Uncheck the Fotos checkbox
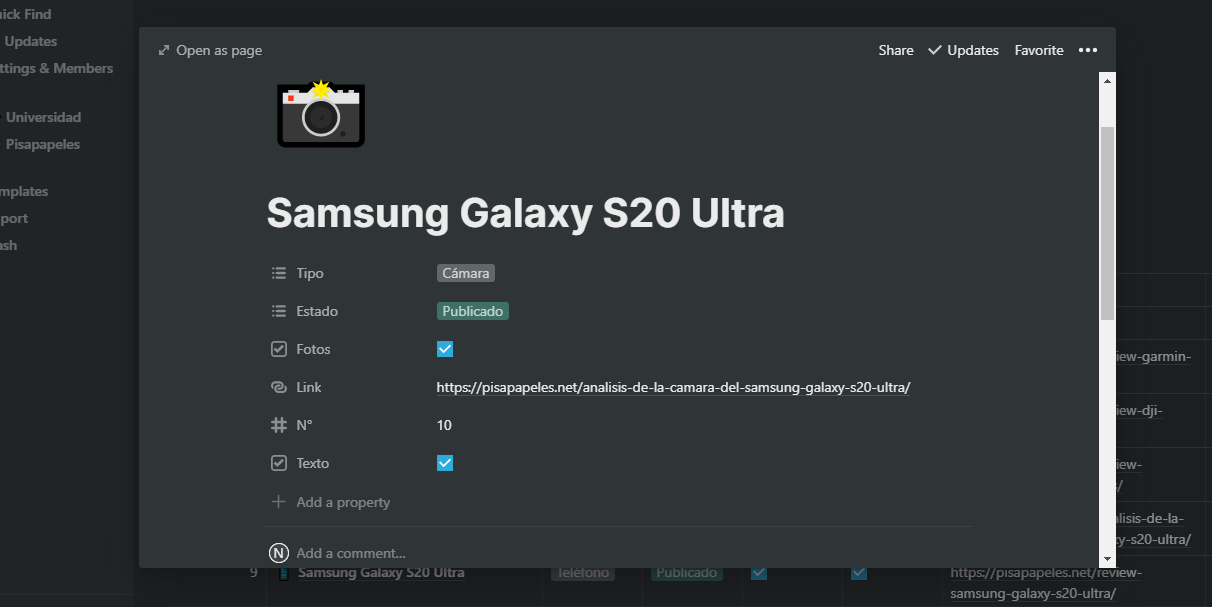The image size is (1212, 607). pos(445,349)
